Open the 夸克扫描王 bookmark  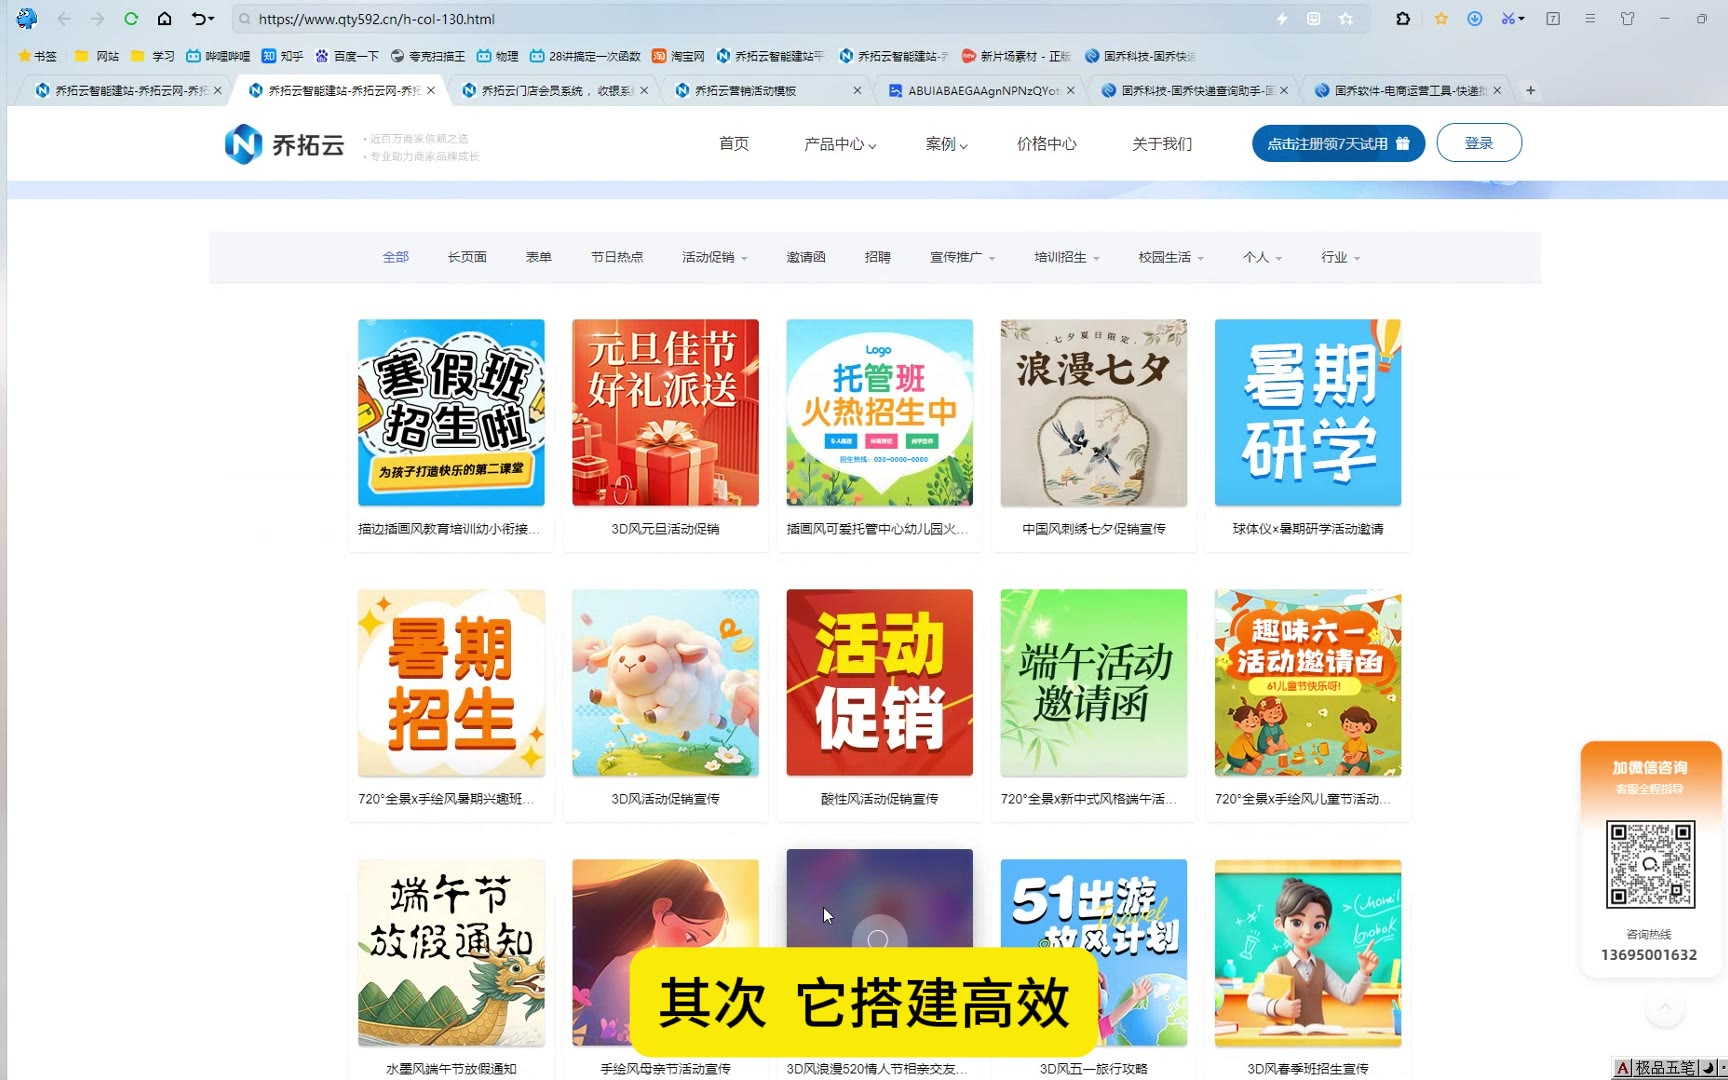coord(428,56)
